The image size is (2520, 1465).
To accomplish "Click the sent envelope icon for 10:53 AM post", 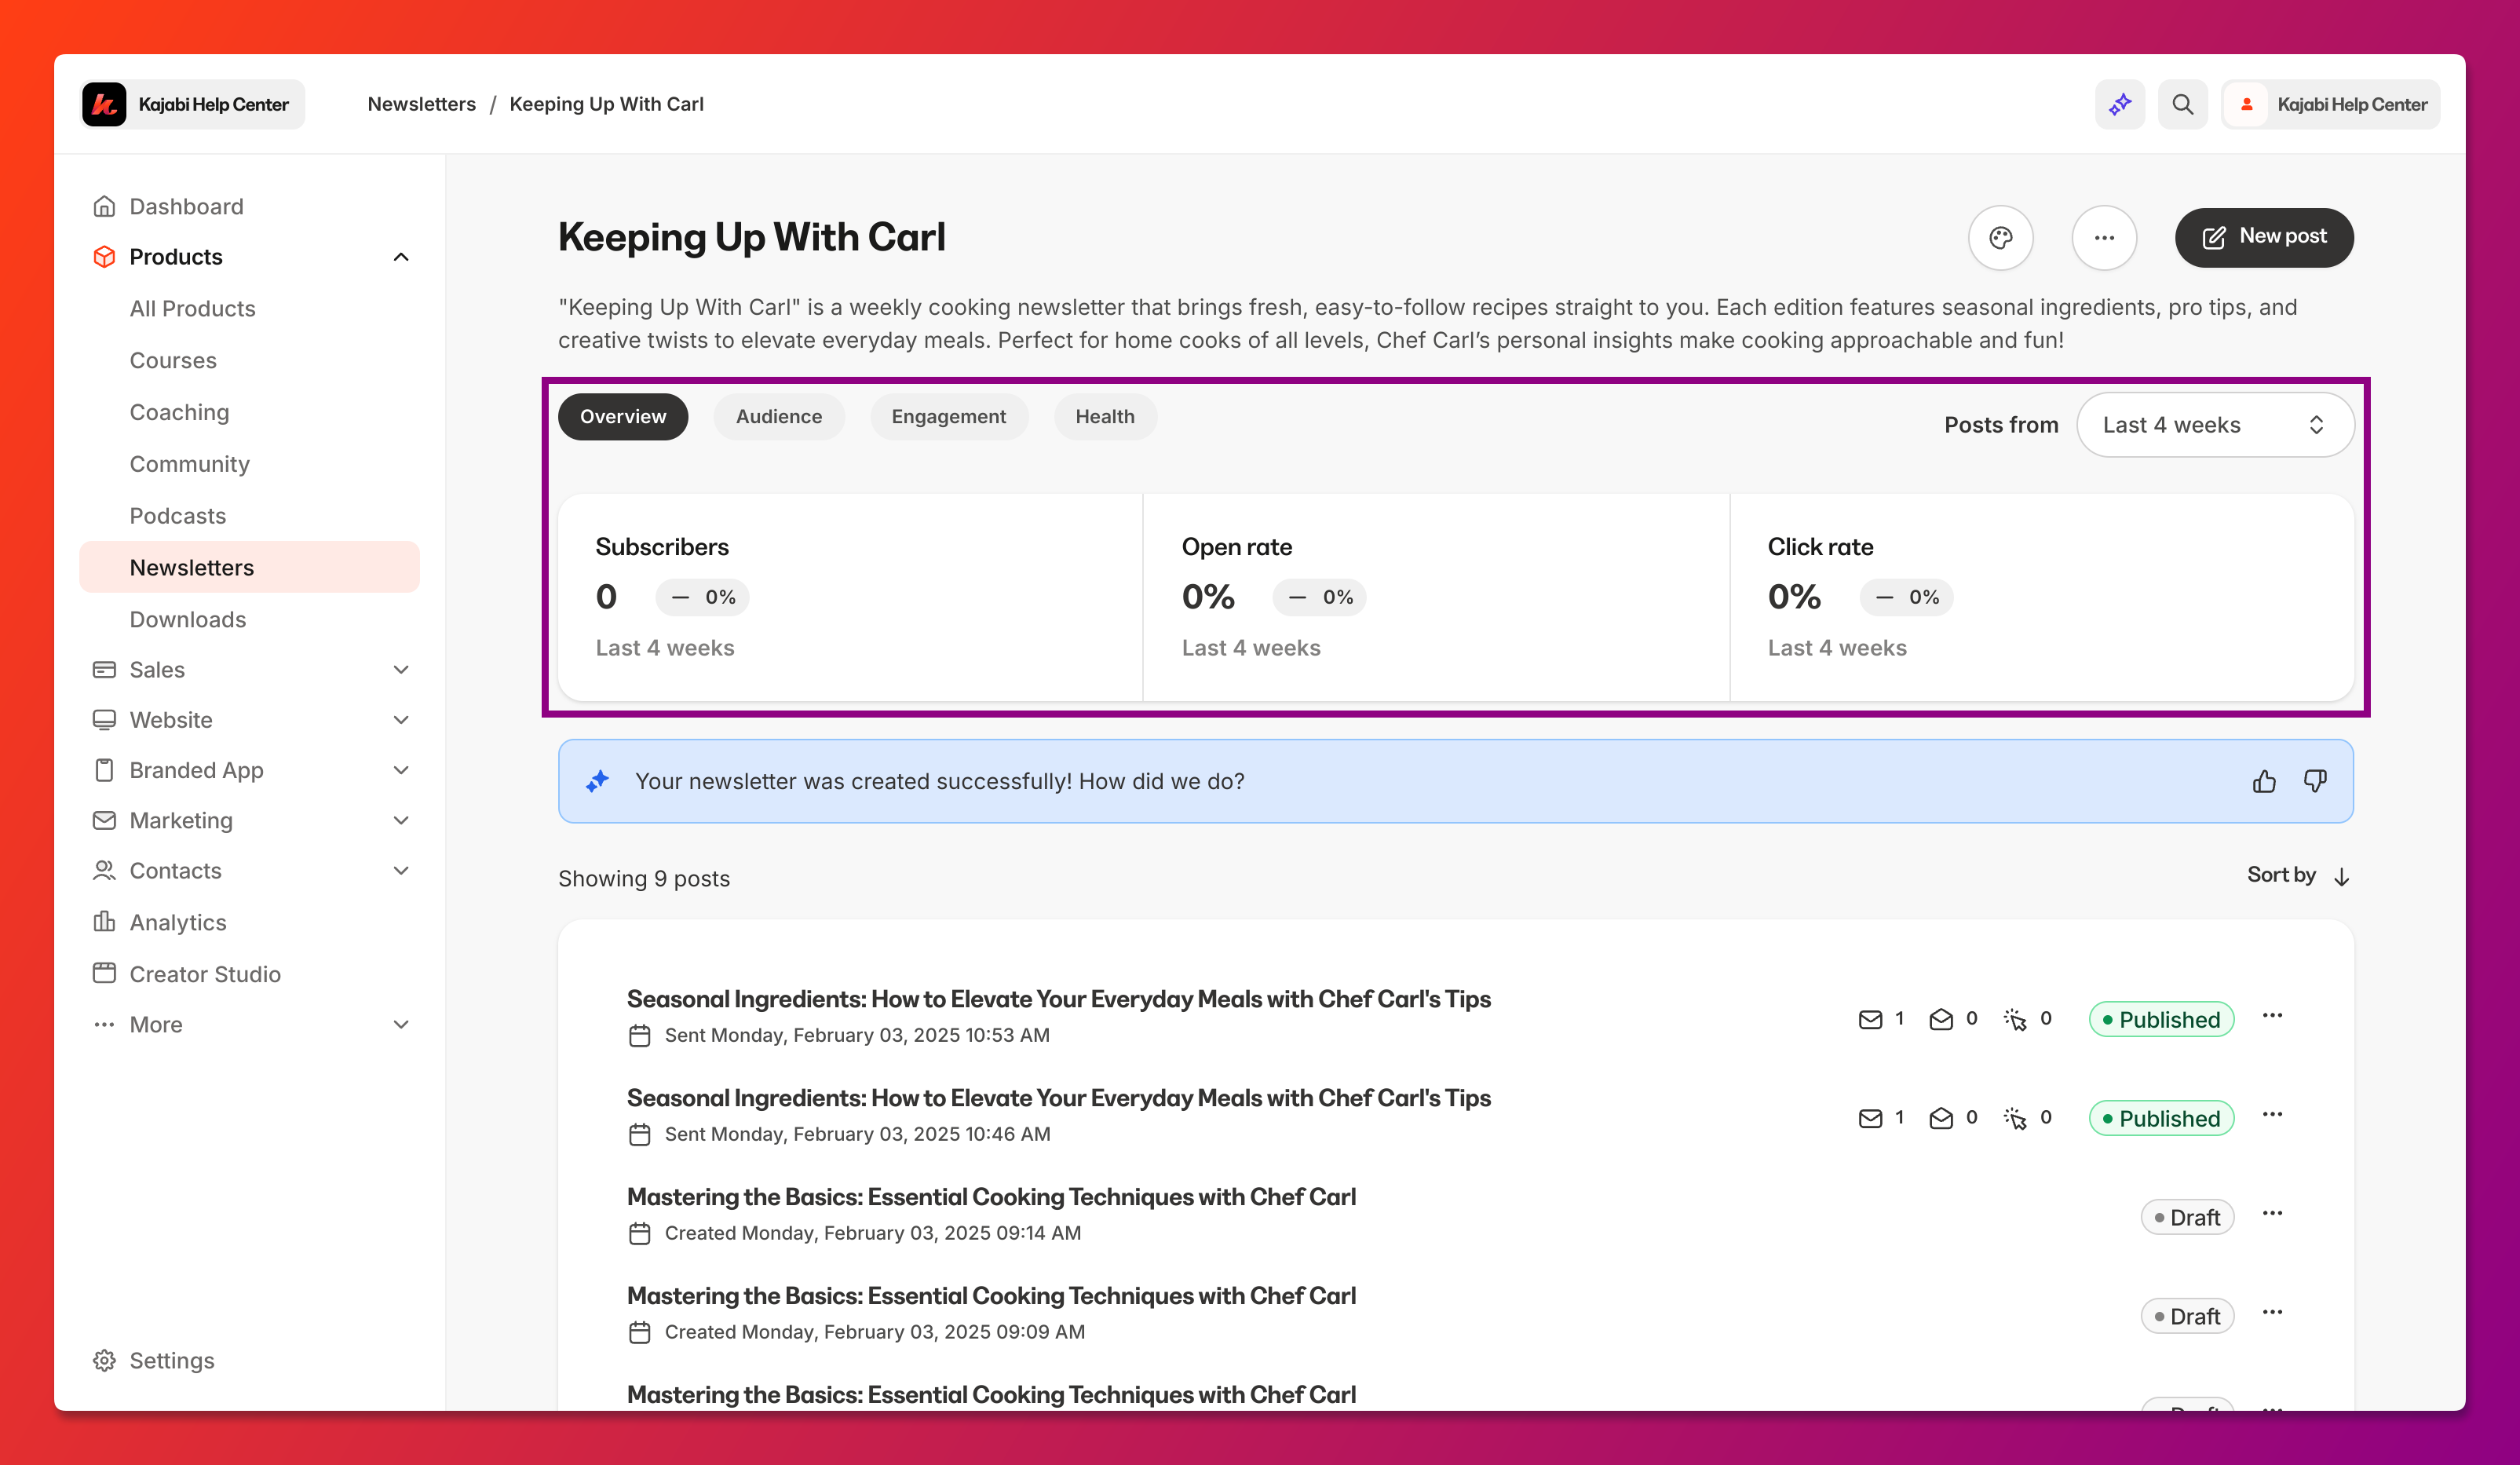I will pyautogui.click(x=1870, y=1019).
